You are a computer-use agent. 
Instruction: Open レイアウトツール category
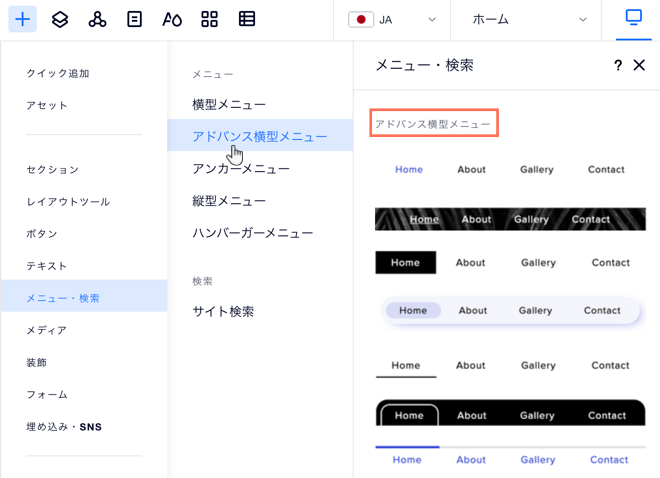click(68, 202)
